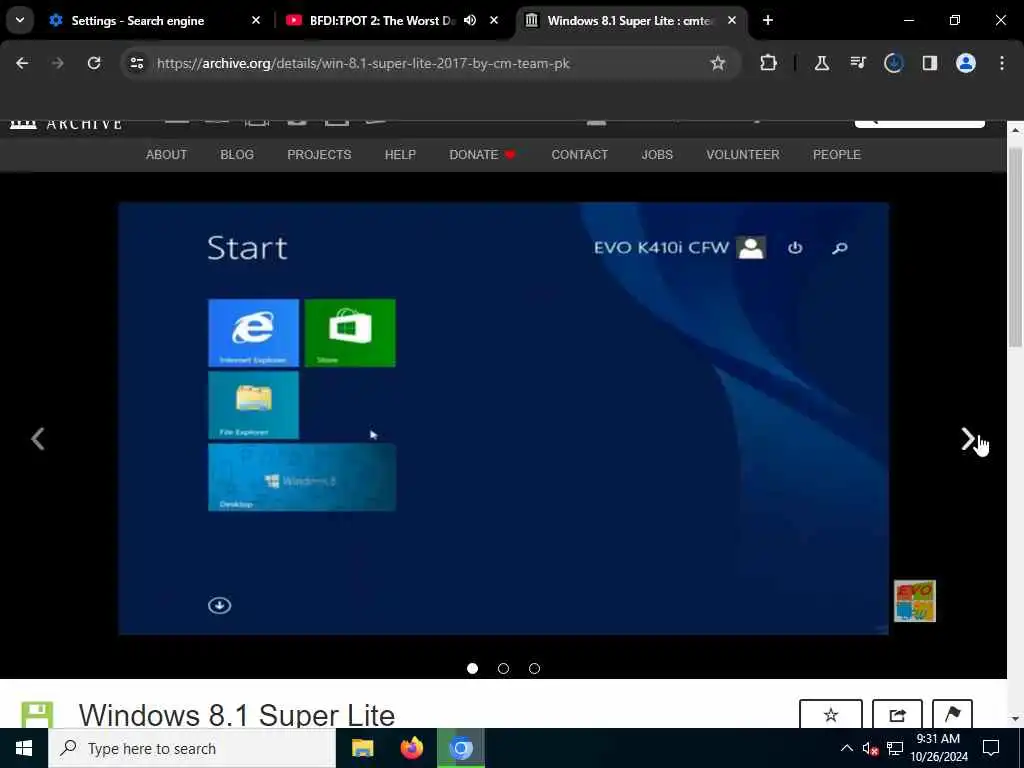Open the volume icon in system tray
The width and height of the screenshot is (1024, 768).
[x=870, y=748]
